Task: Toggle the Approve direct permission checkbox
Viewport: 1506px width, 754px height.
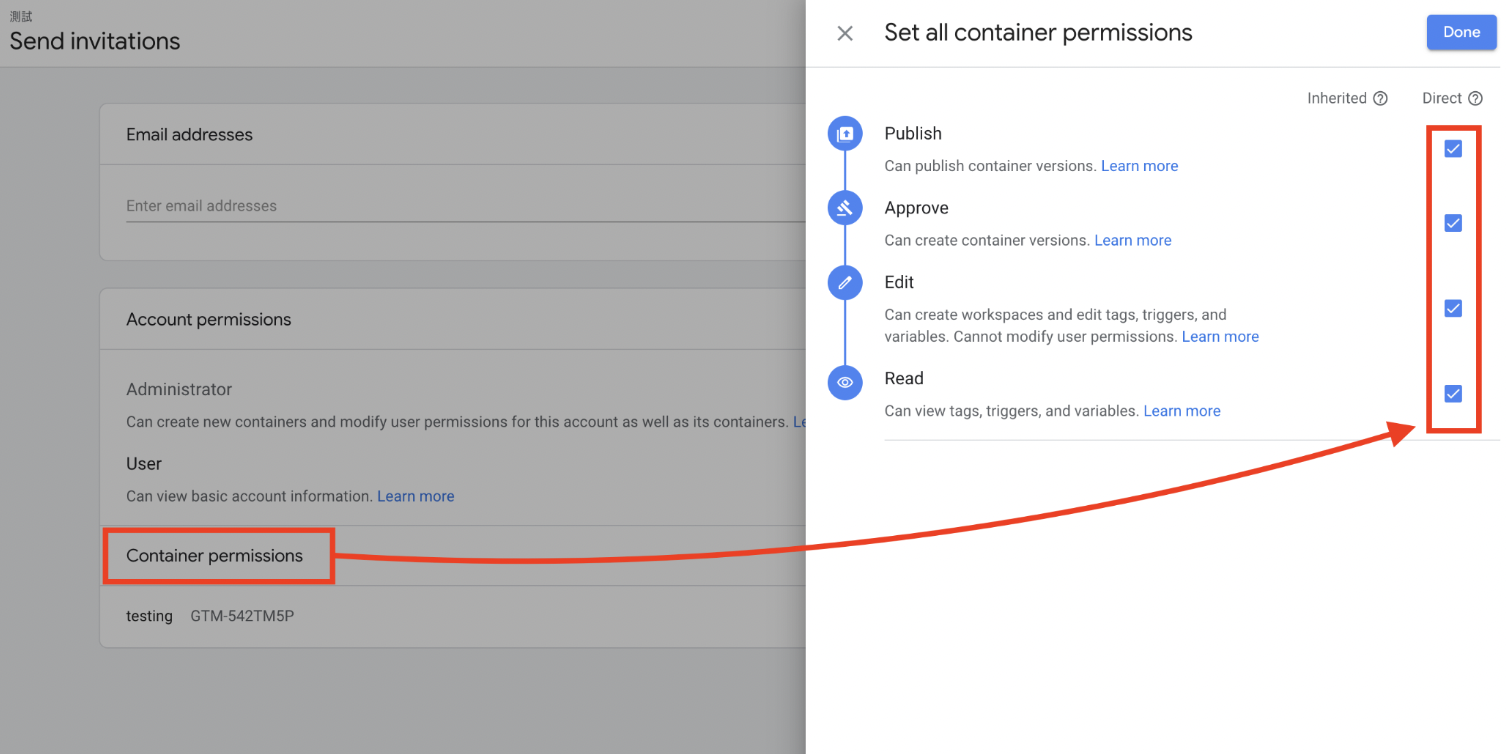Action: click(1453, 223)
